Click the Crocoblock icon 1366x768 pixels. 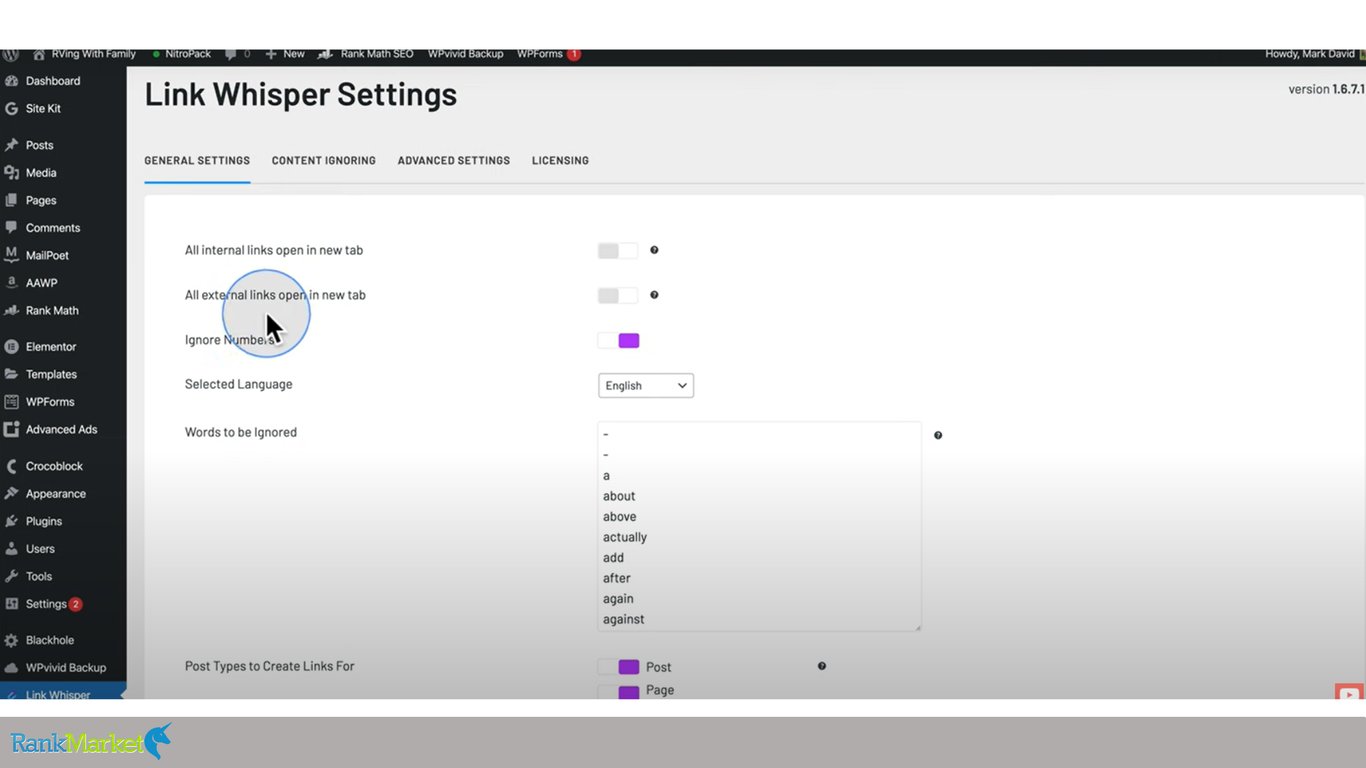click(11, 466)
